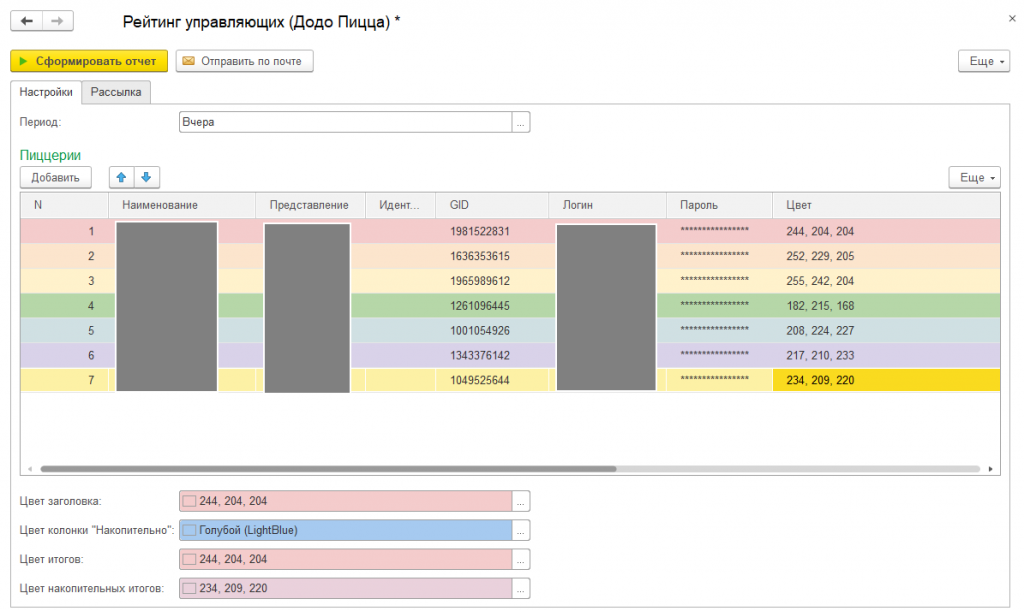Click the forward navigation arrow
The image size is (1024, 611).
[x=58, y=21]
